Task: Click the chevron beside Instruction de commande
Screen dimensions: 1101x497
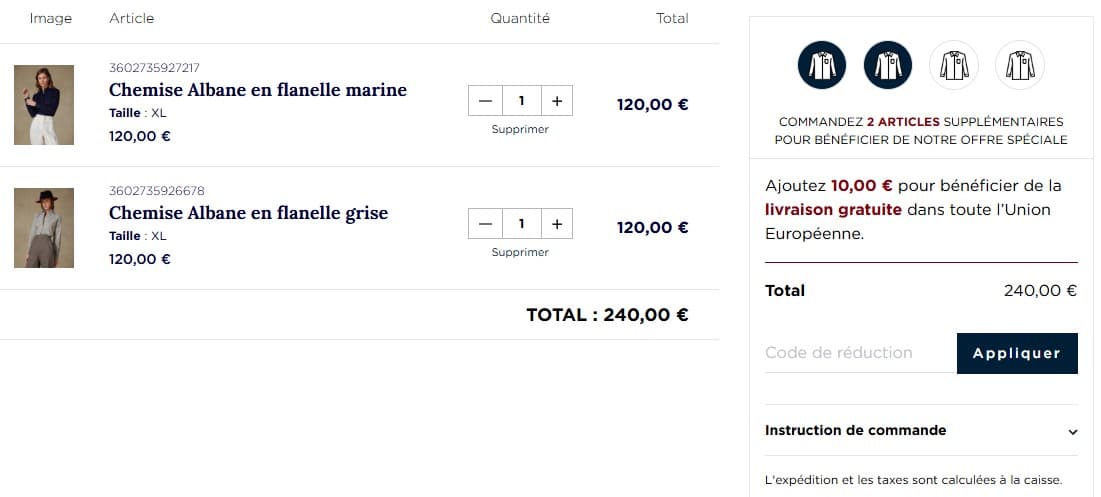Action: (x=1072, y=432)
